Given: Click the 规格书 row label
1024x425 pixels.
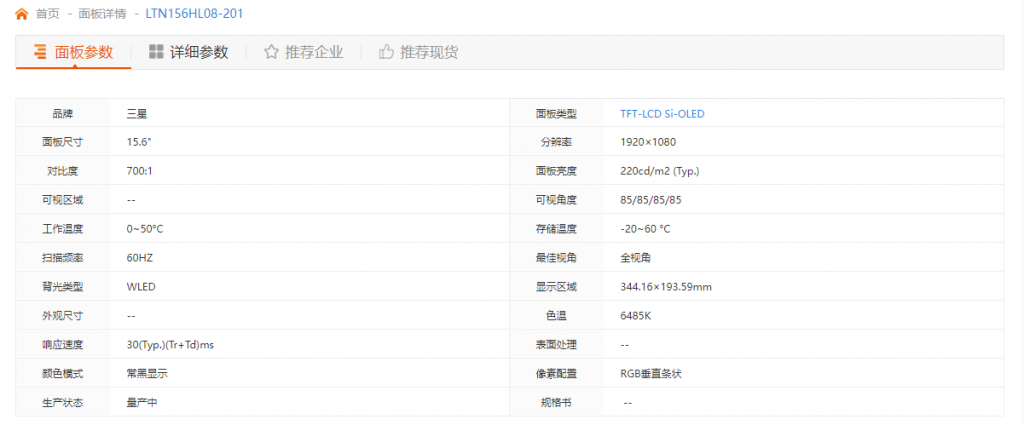Looking at the screenshot, I should tap(556, 403).
